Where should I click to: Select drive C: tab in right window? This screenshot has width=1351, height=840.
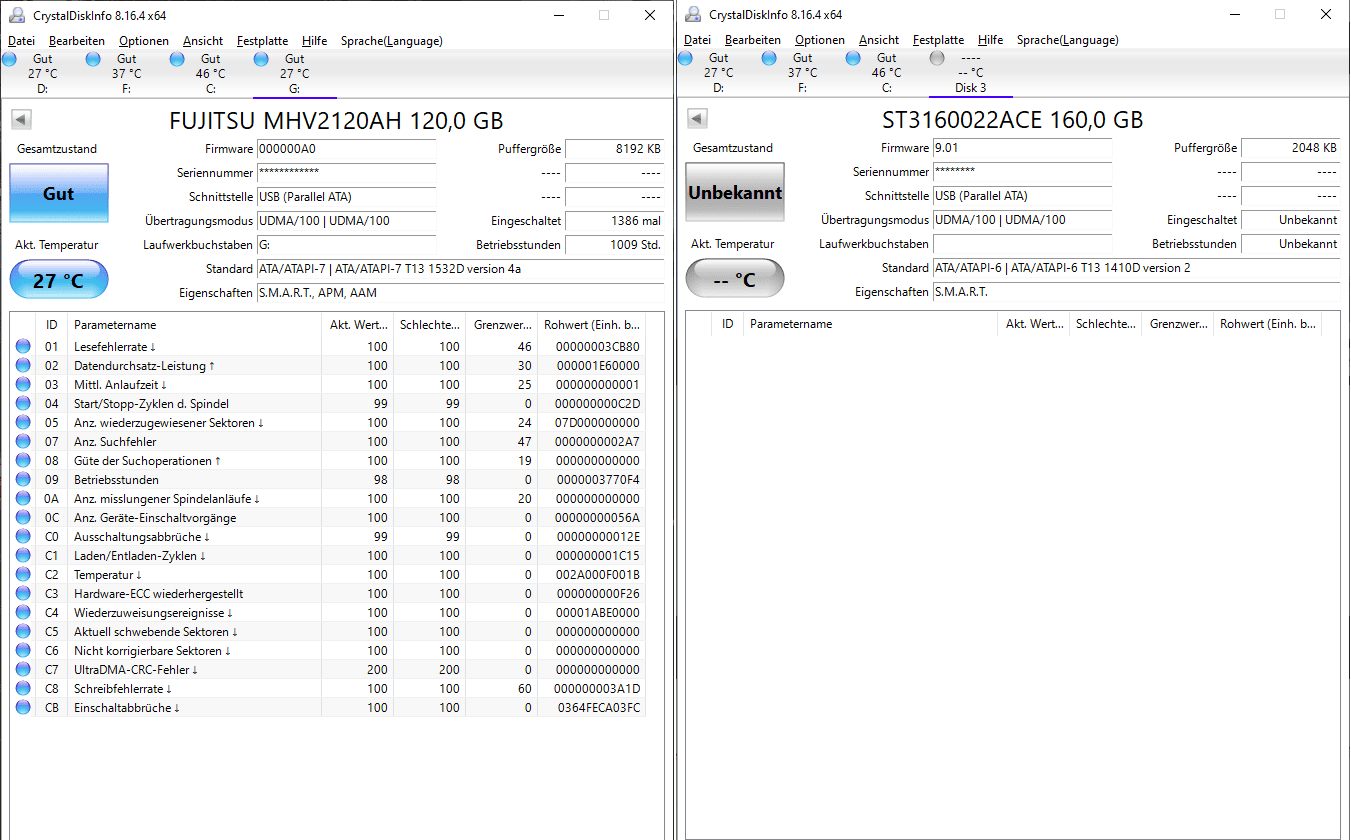pyautogui.click(x=887, y=73)
